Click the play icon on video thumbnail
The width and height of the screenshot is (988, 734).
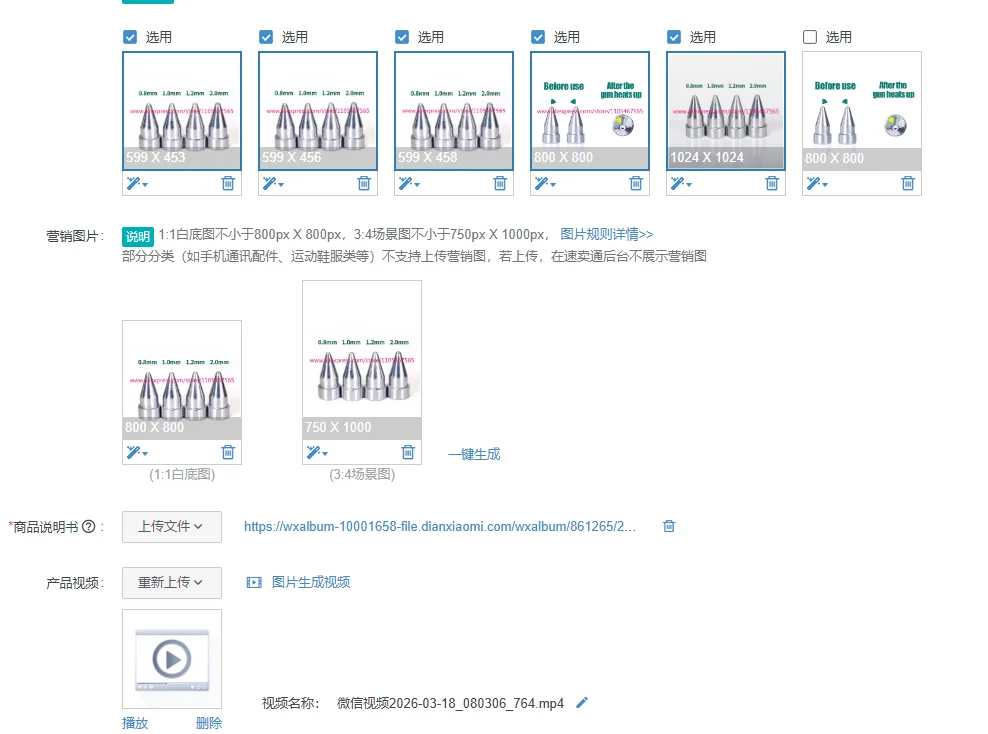pos(171,658)
